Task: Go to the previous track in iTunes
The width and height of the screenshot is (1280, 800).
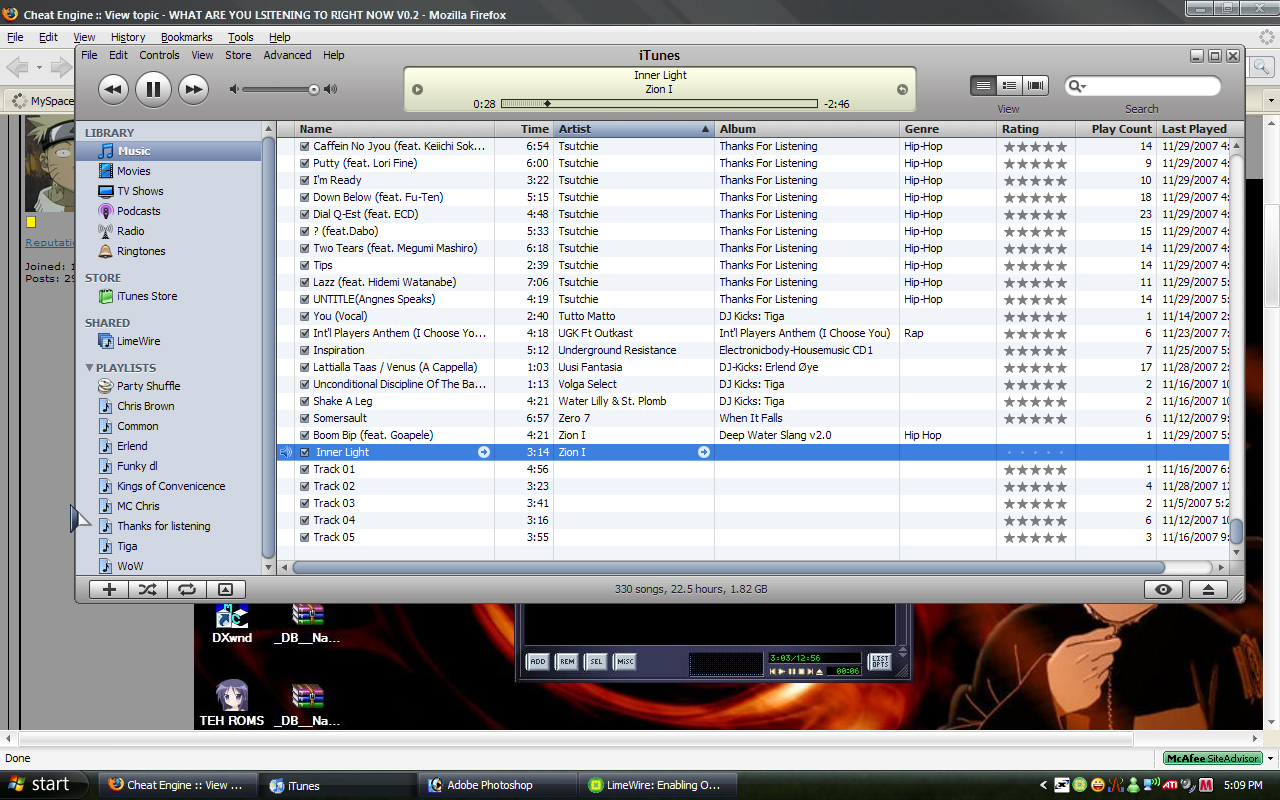Action: point(113,89)
